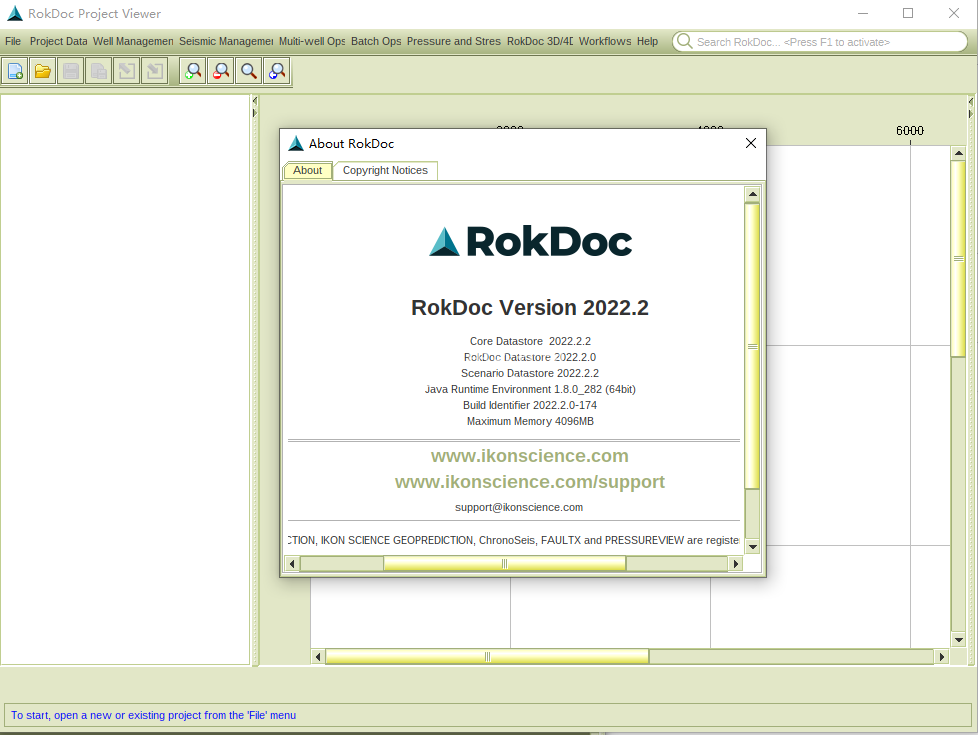Click the RokDoc logo in About dialog title

click(x=296, y=144)
